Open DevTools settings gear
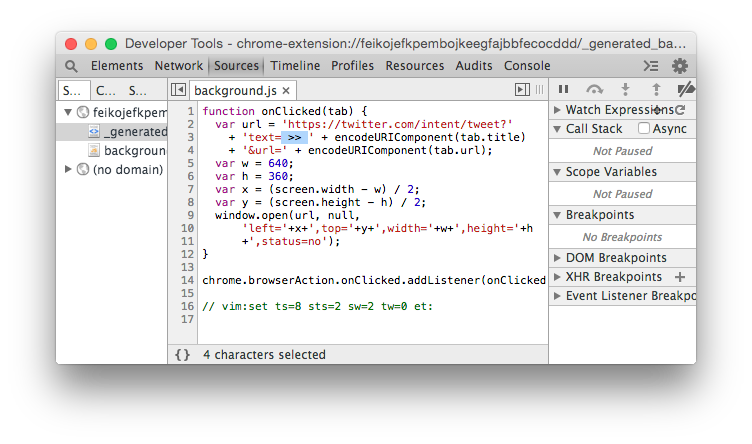 680,66
